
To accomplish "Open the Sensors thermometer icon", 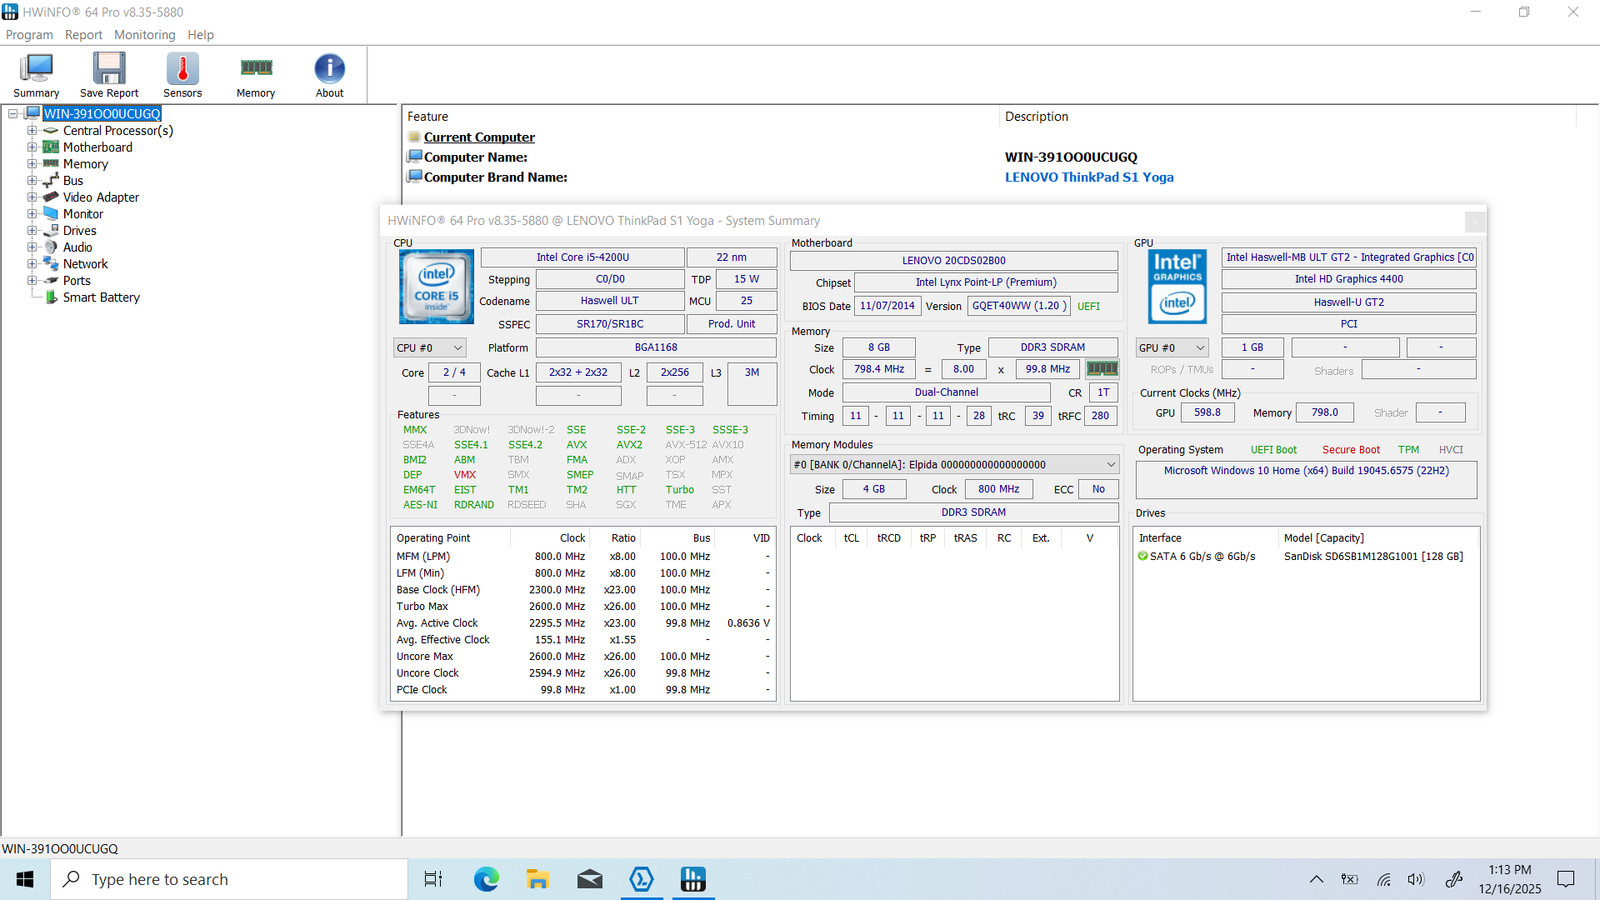I will 183,75.
